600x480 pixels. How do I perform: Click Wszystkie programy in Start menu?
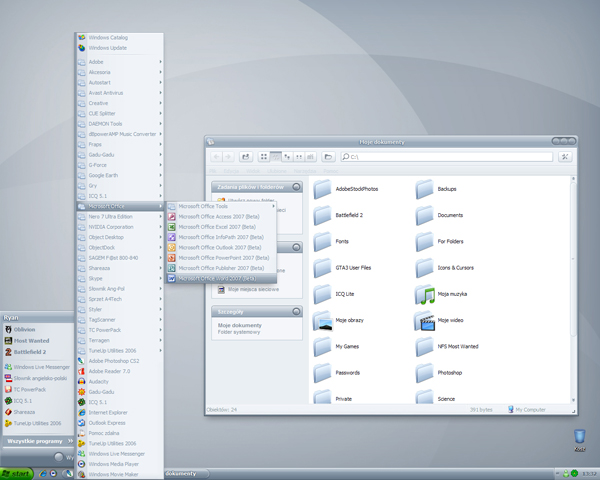point(38,441)
